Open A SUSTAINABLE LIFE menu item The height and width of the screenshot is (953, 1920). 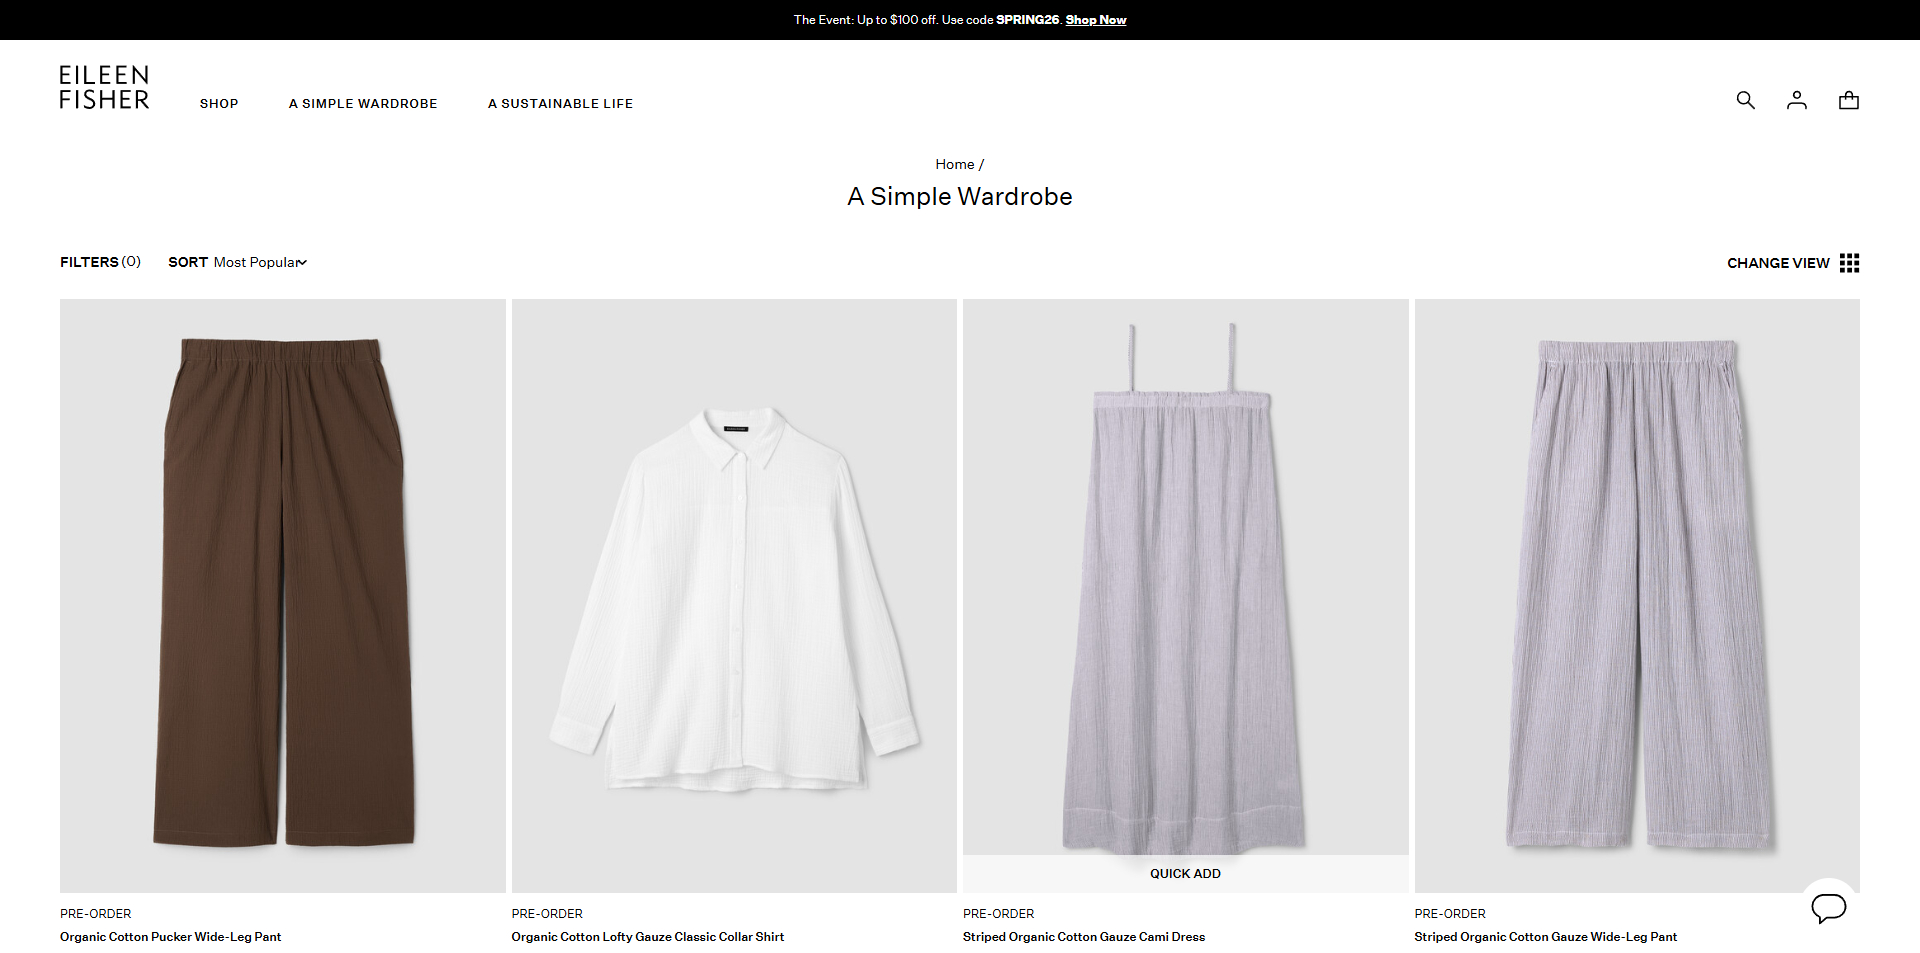point(560,103)
